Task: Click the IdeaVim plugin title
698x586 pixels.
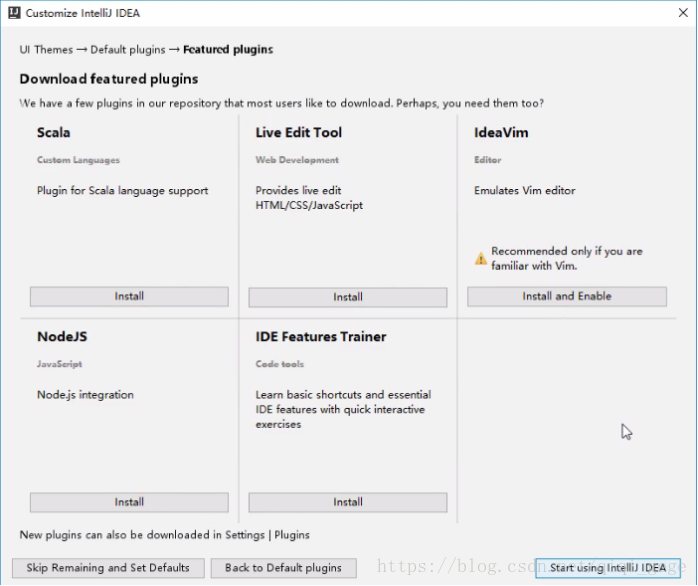Action: pos(501,132)
